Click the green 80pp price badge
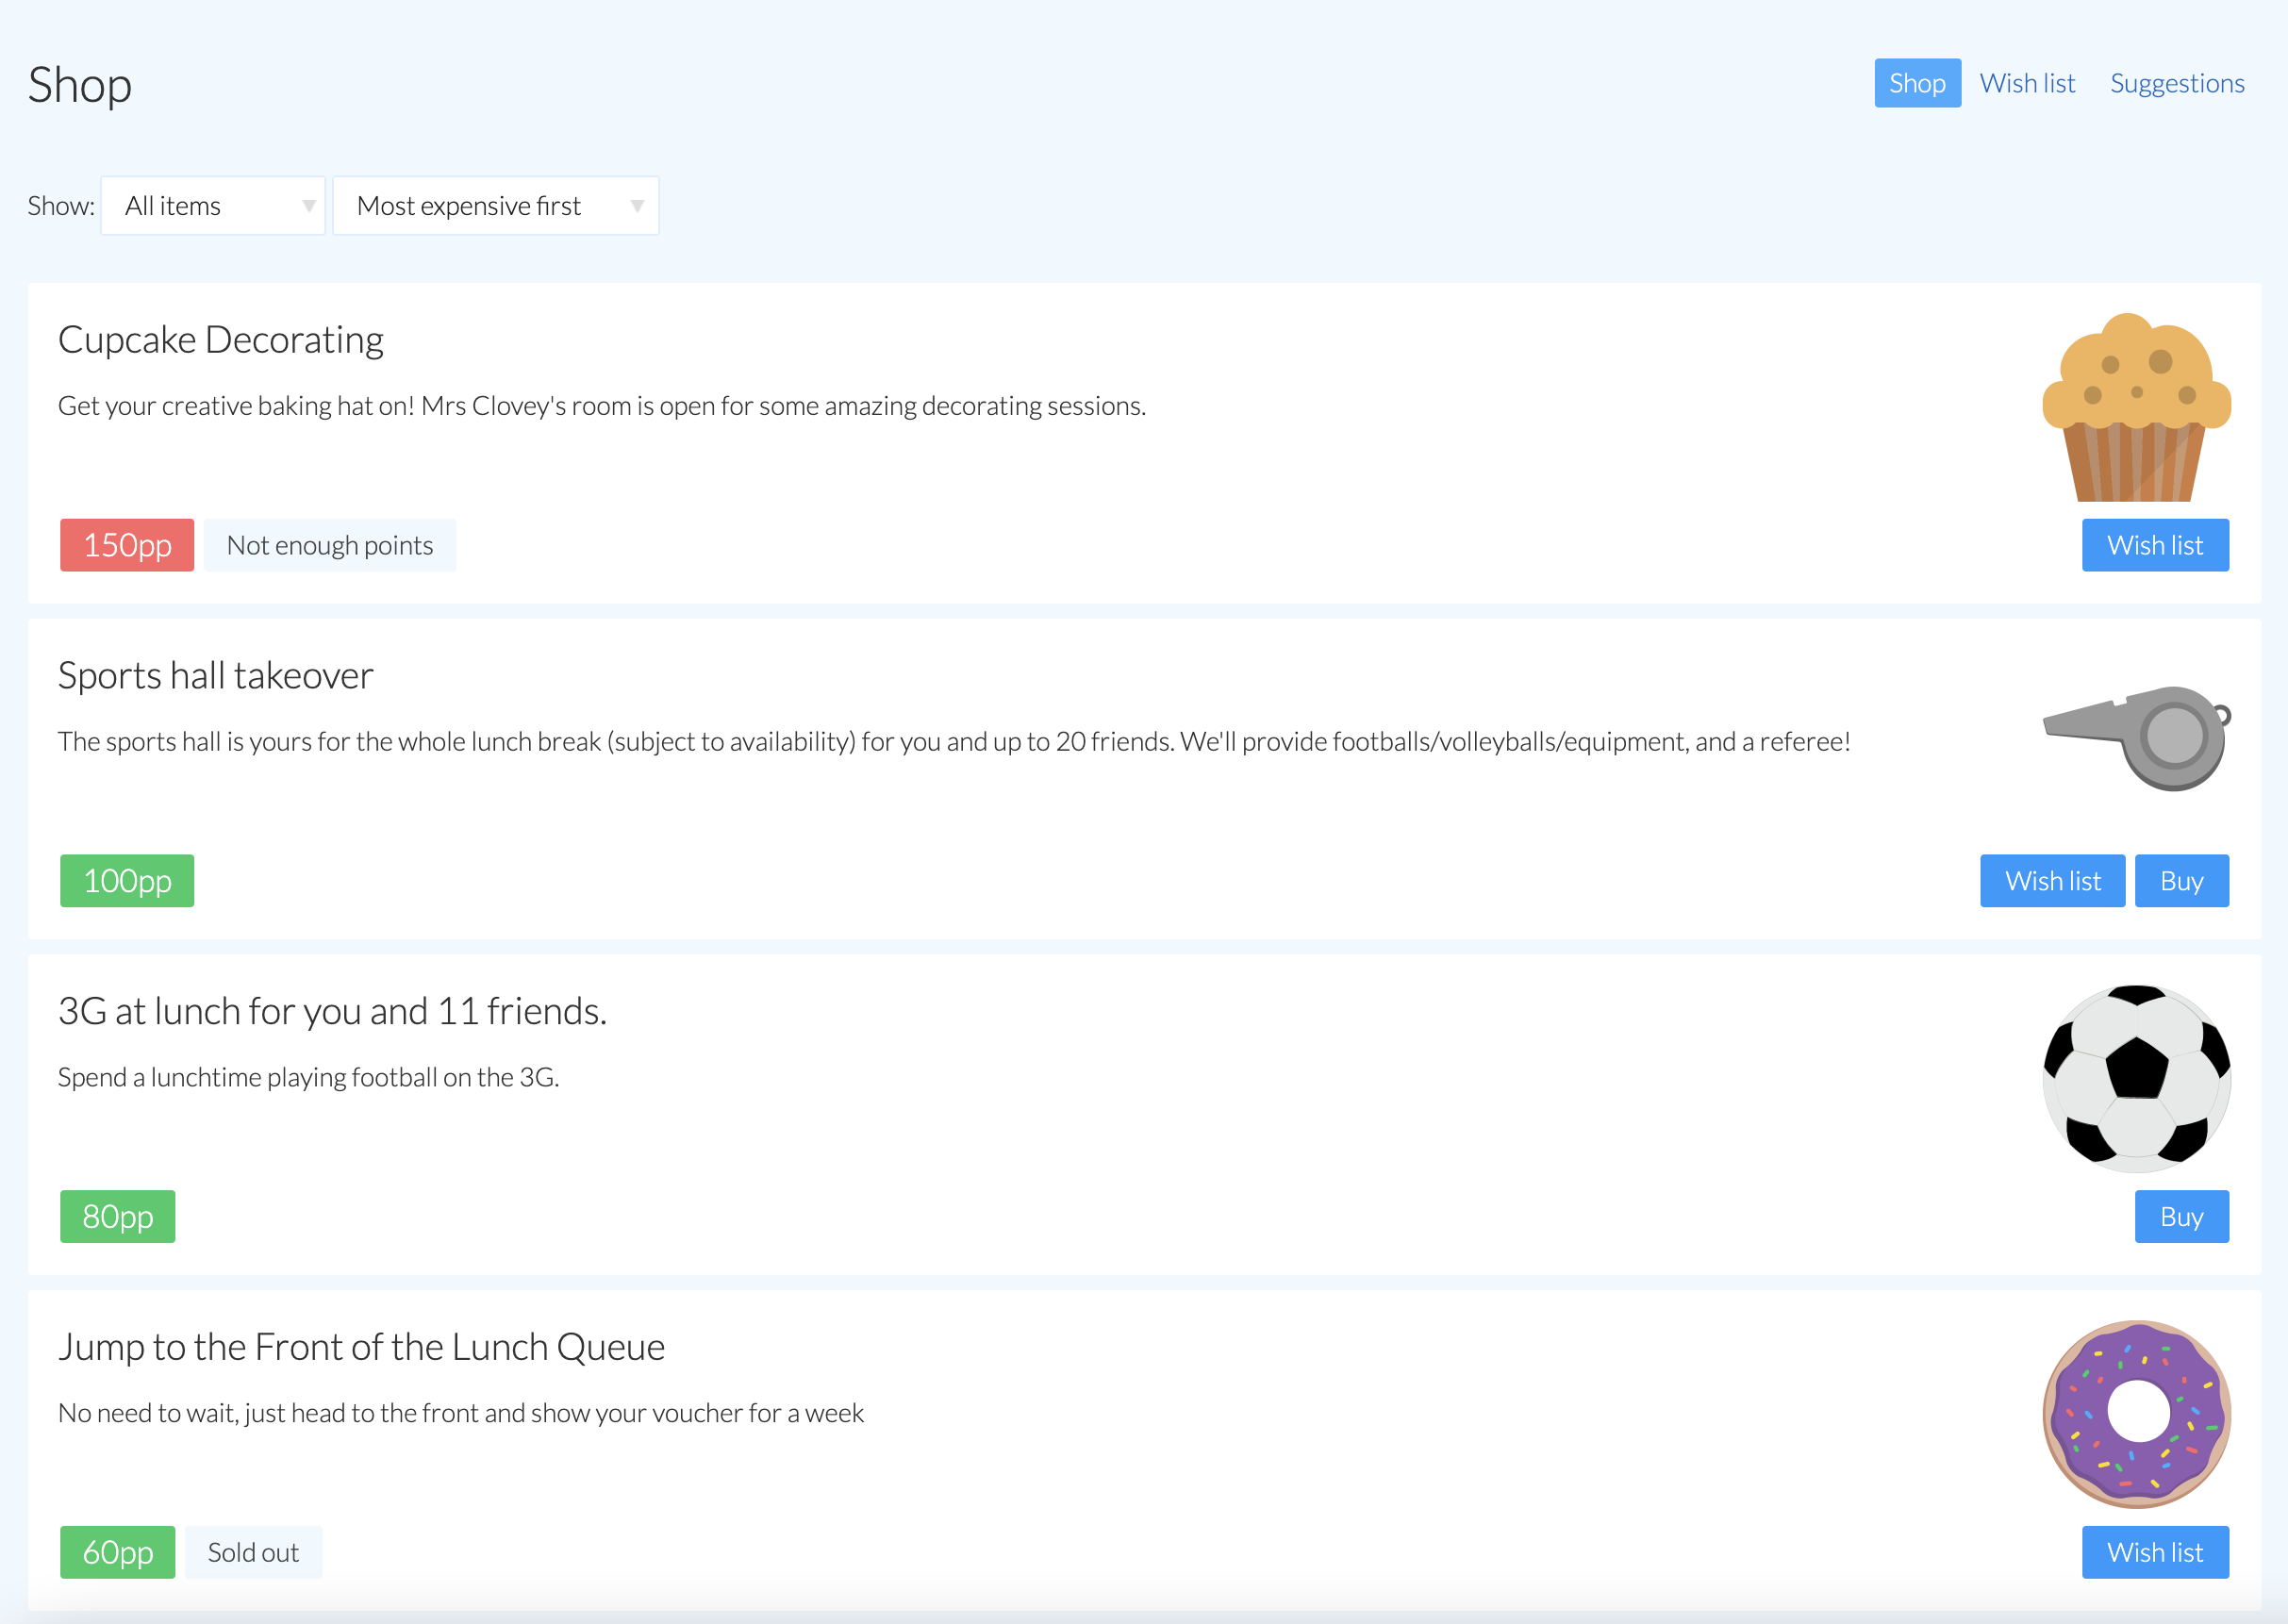 click(x=117, y=1216)
